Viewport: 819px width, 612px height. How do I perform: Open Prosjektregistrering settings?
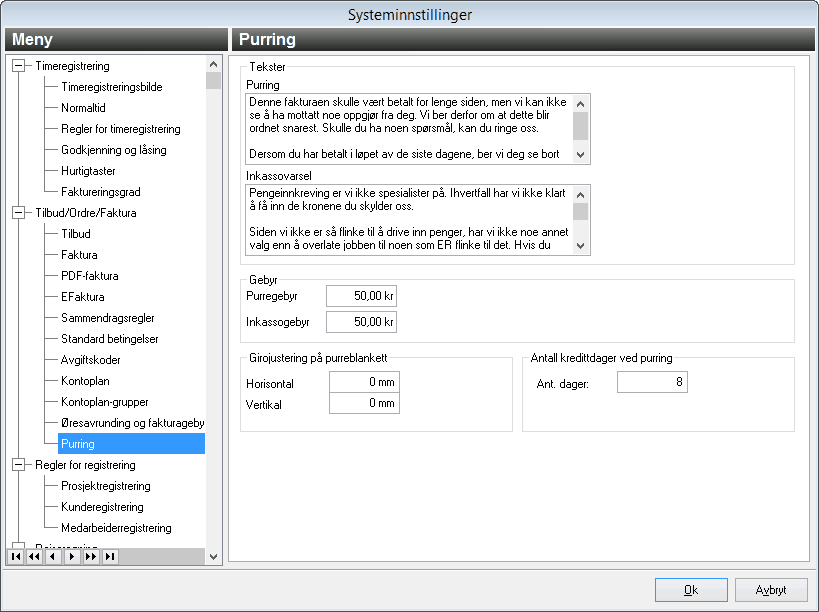point(106,486)
